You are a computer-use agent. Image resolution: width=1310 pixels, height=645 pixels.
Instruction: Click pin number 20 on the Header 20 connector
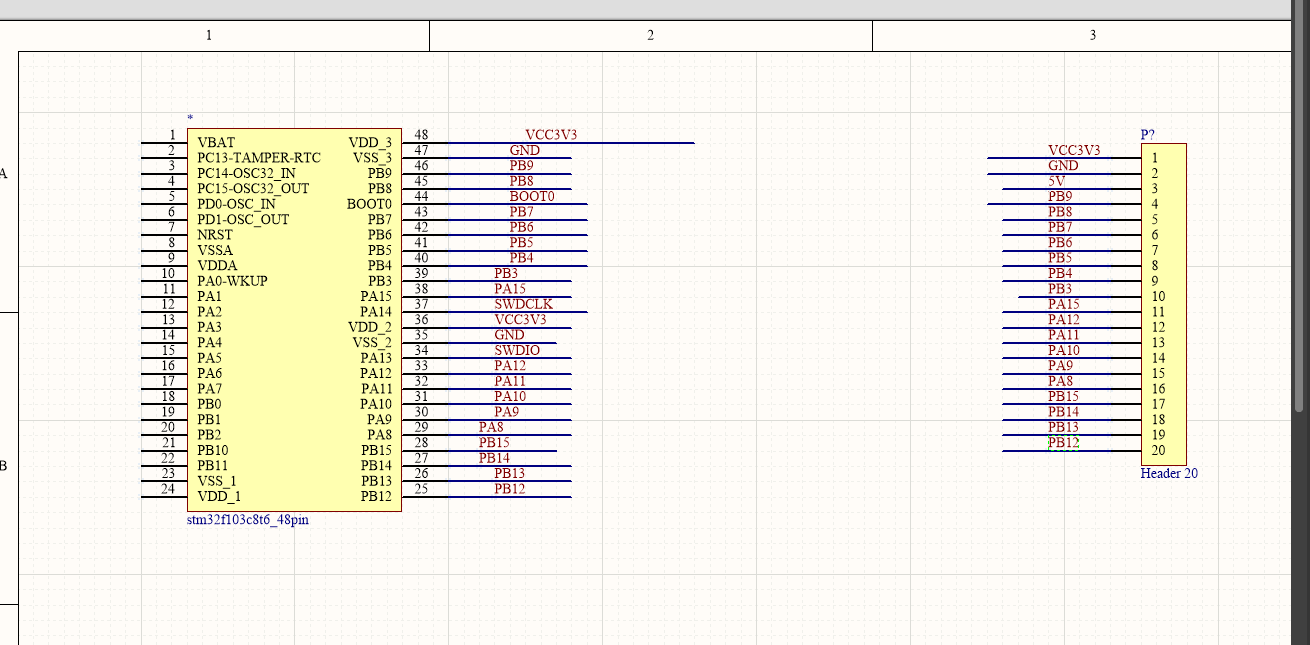click(x=1158, y=450)
